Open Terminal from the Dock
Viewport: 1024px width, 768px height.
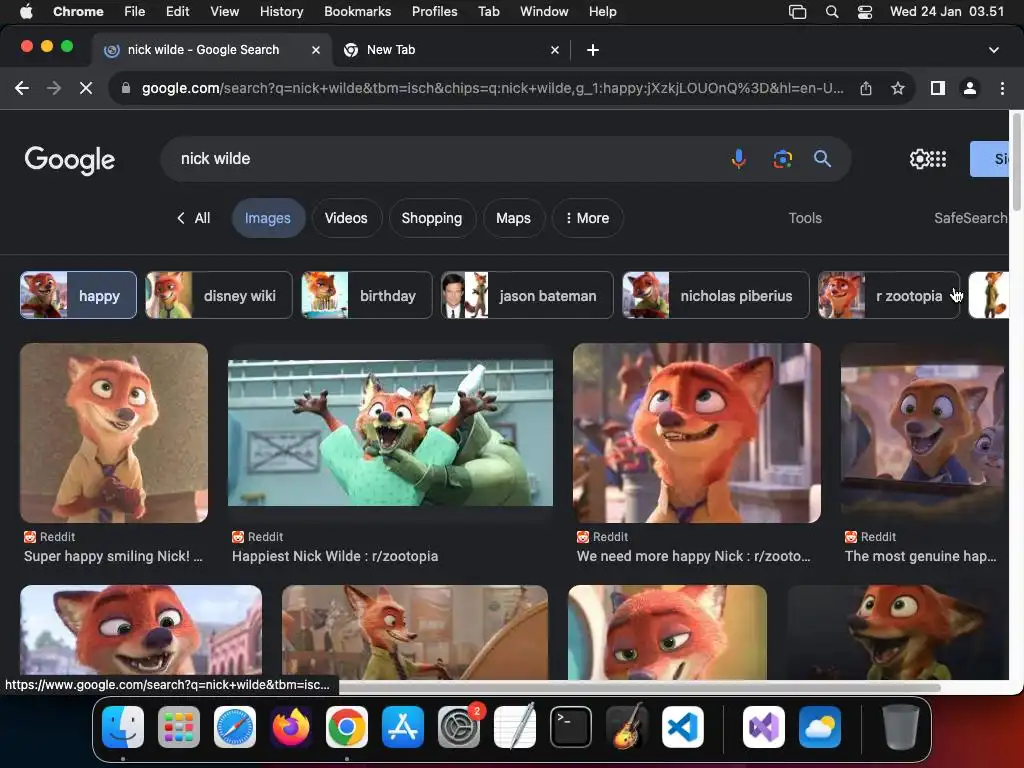(571, 727)
